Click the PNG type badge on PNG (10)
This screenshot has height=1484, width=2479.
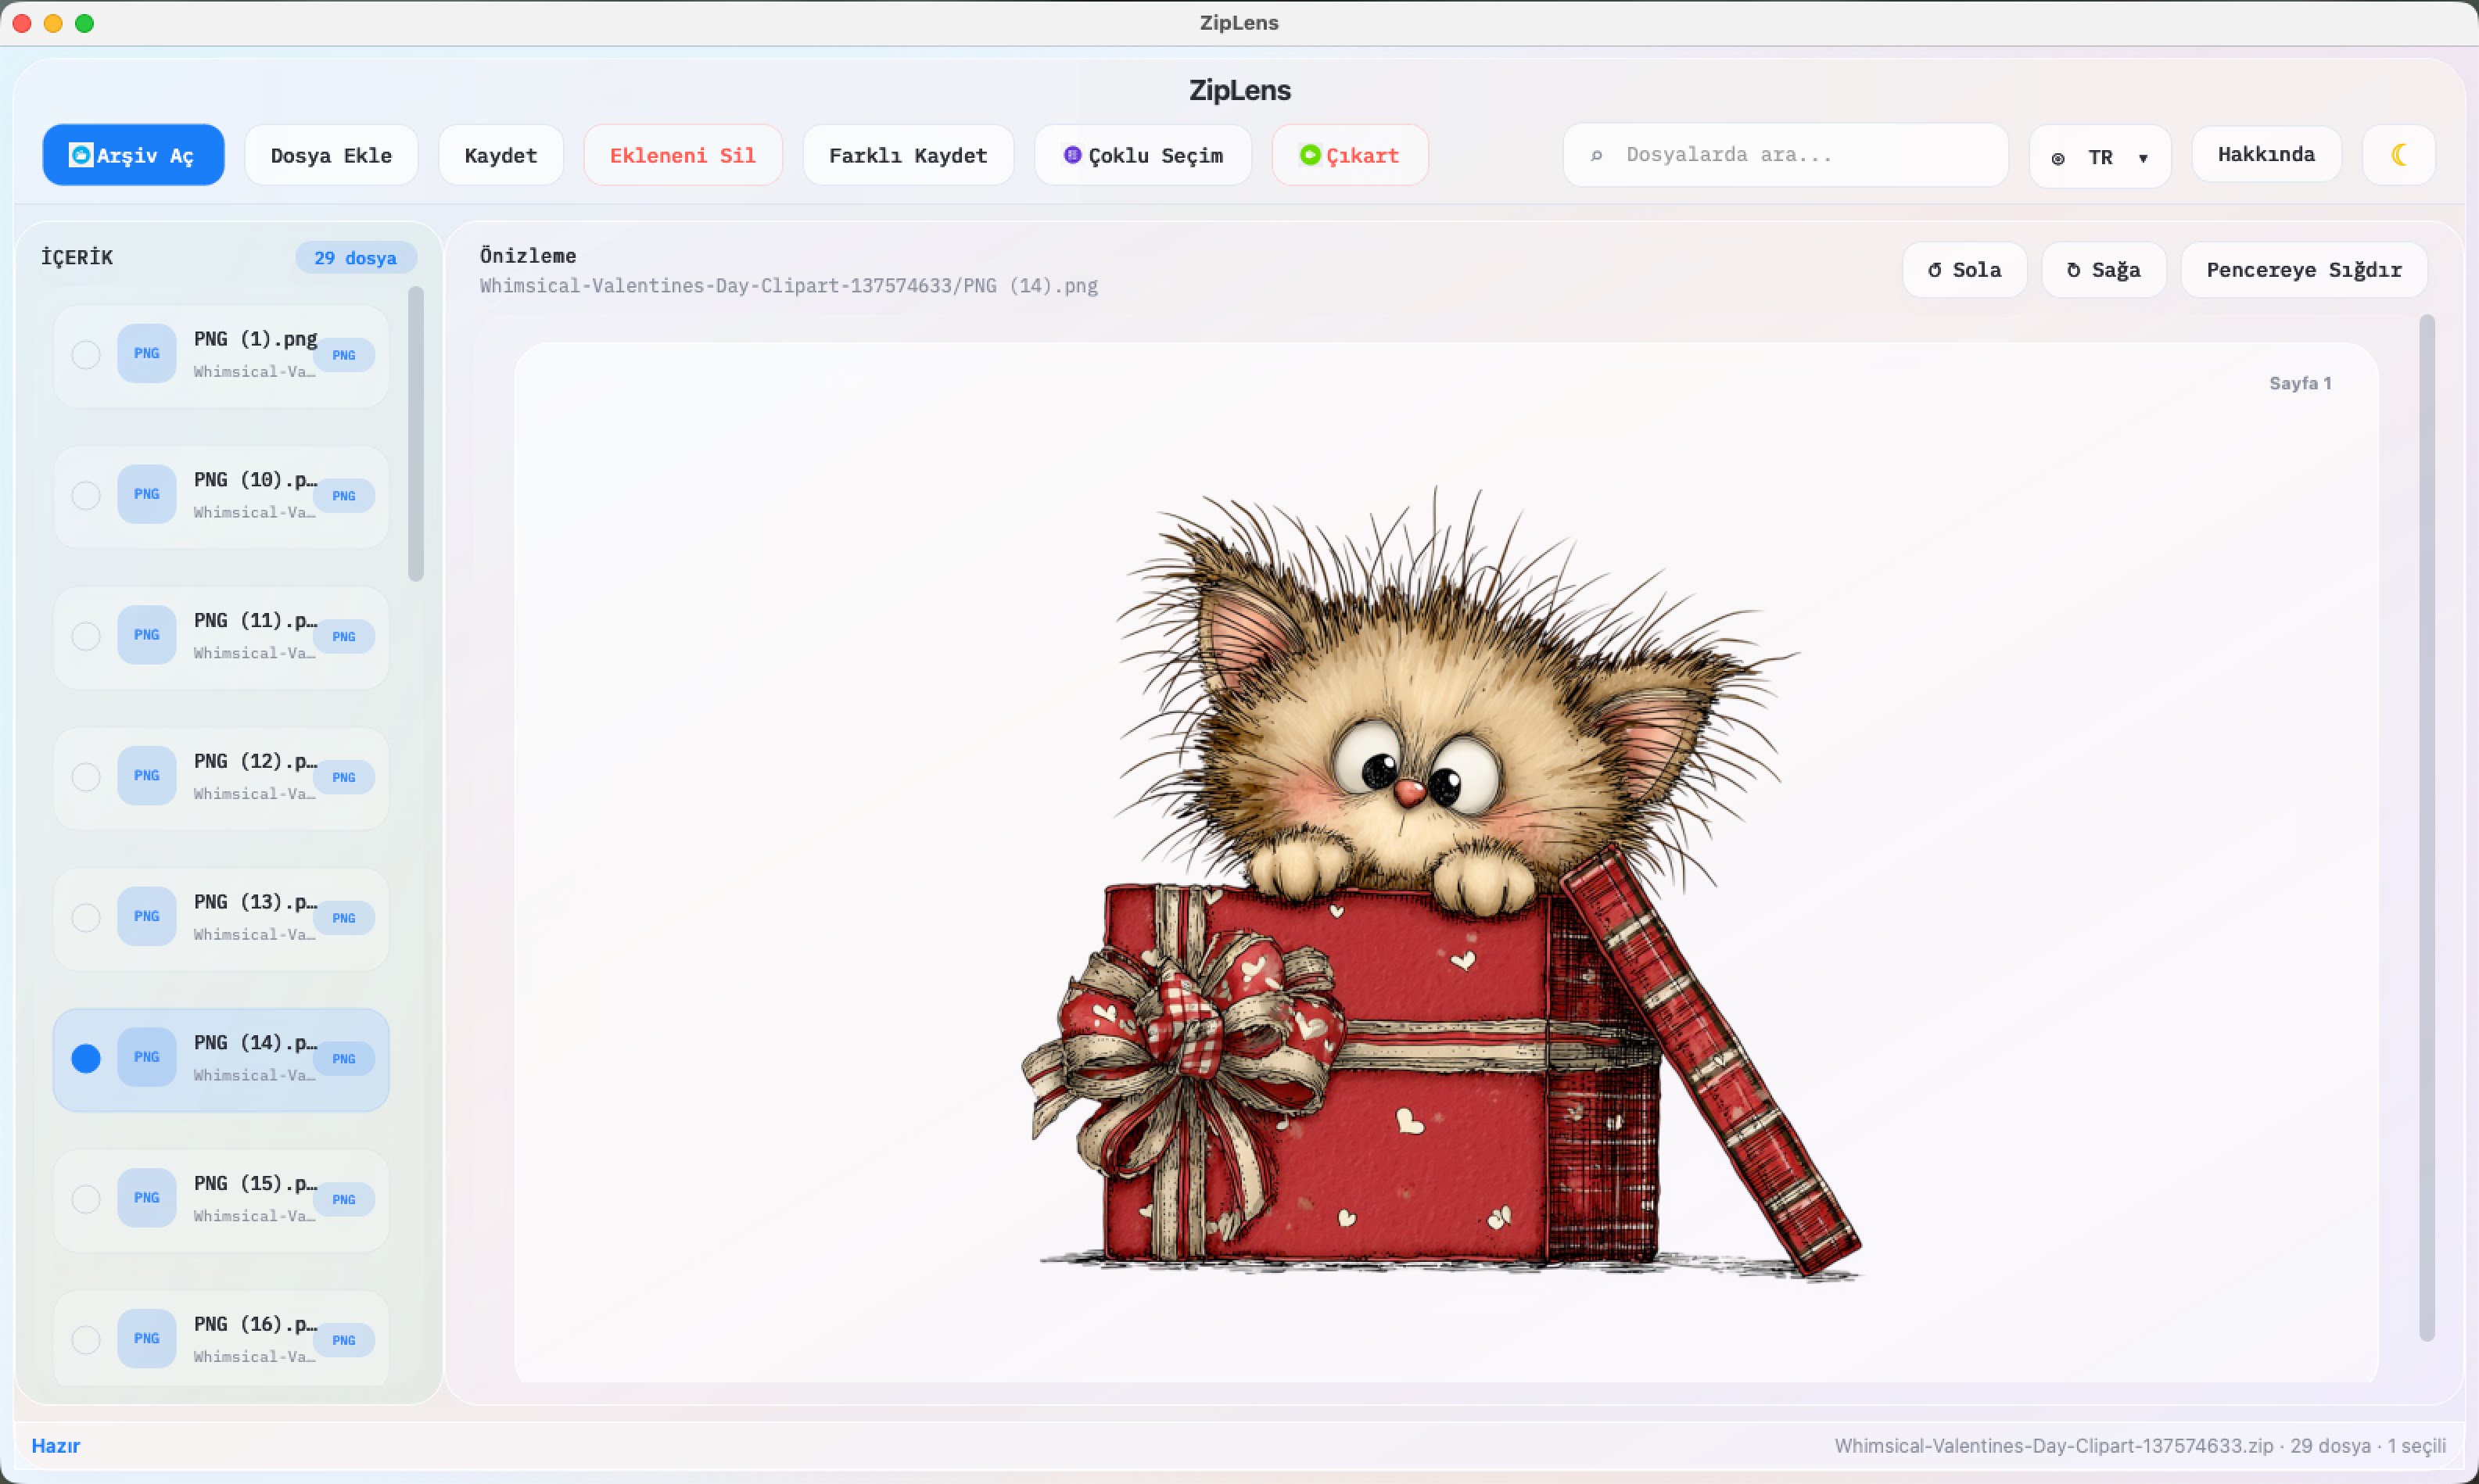[x=344, y=496]
